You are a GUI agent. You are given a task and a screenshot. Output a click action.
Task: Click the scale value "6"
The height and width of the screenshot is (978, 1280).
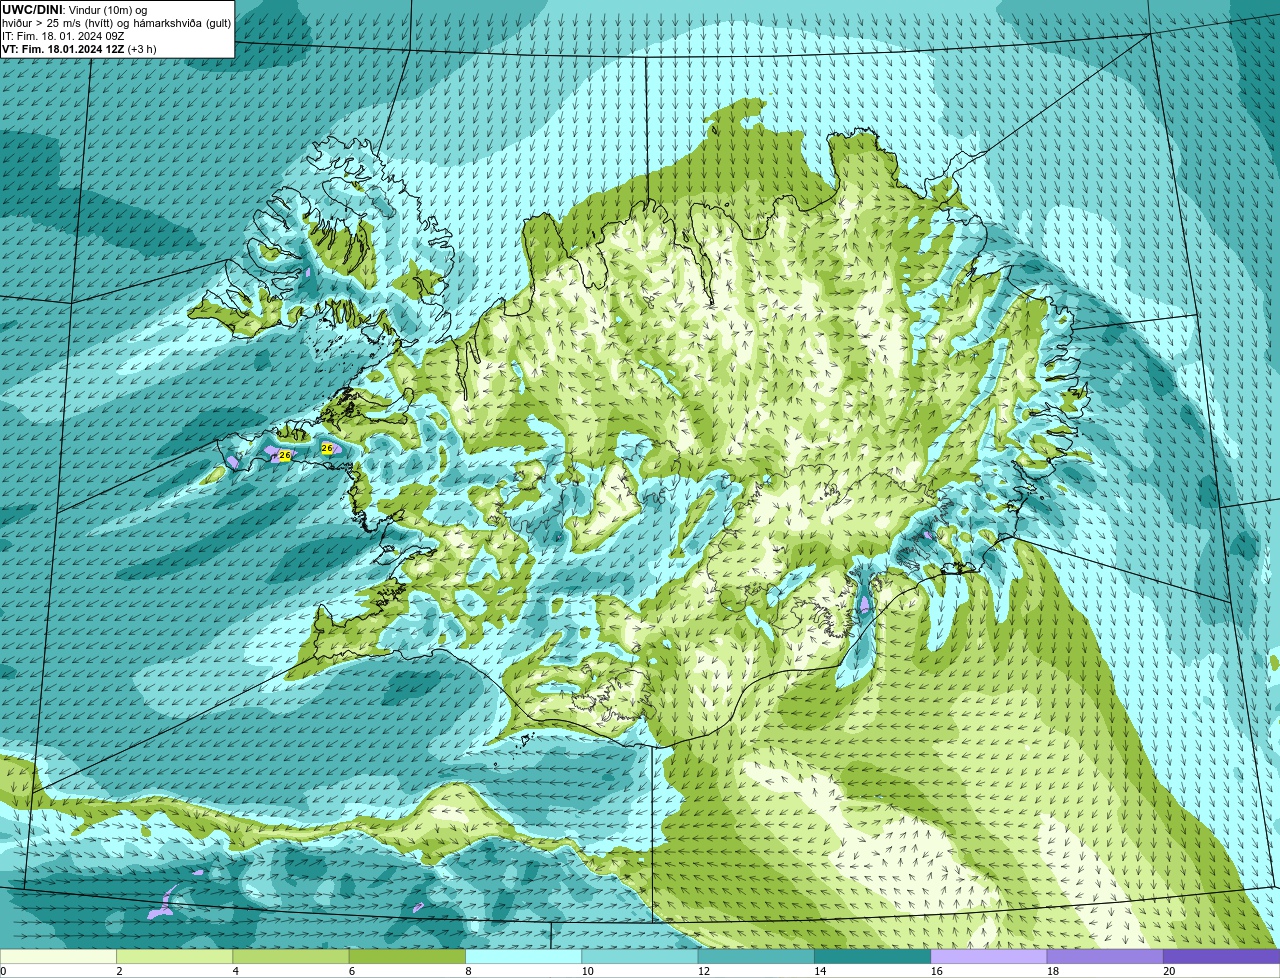[x=352, y=971]
